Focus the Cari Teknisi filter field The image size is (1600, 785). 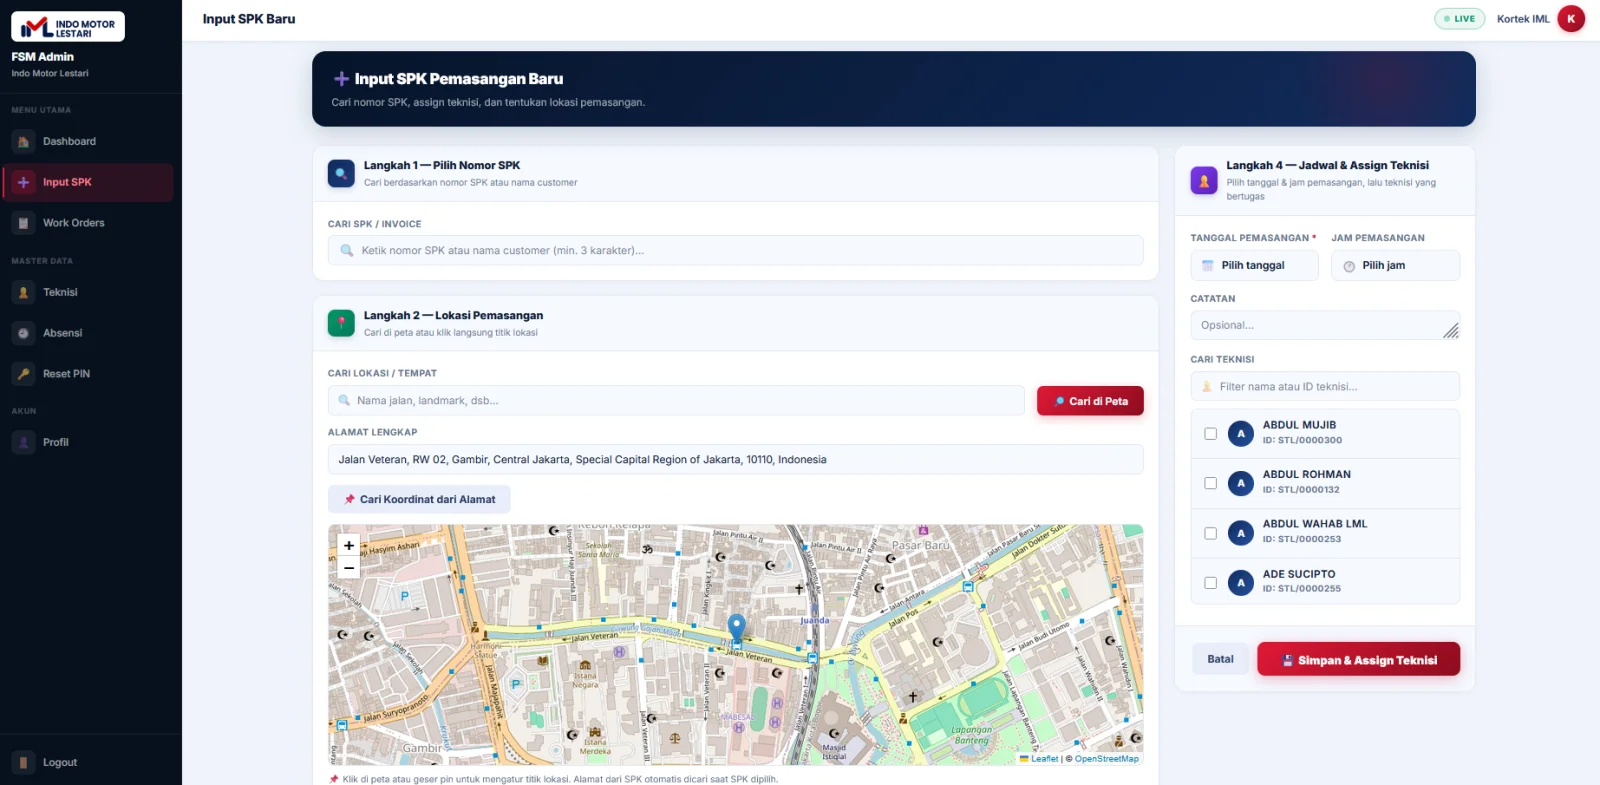click(1325, 387)
